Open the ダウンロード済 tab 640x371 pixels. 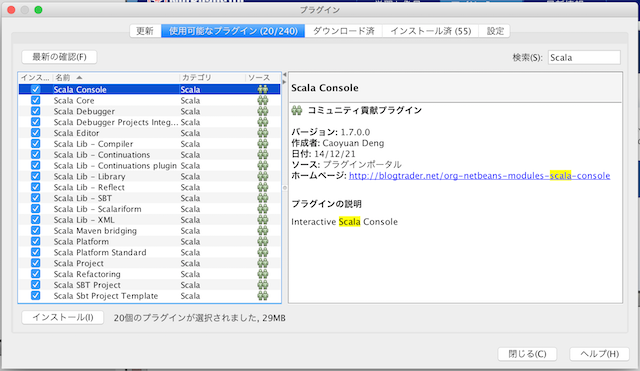click(344, 31)
